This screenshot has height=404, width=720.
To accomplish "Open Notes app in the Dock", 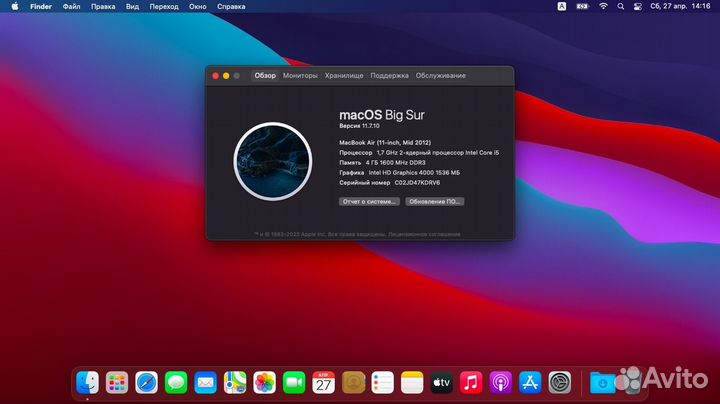I will pos(412,382).
